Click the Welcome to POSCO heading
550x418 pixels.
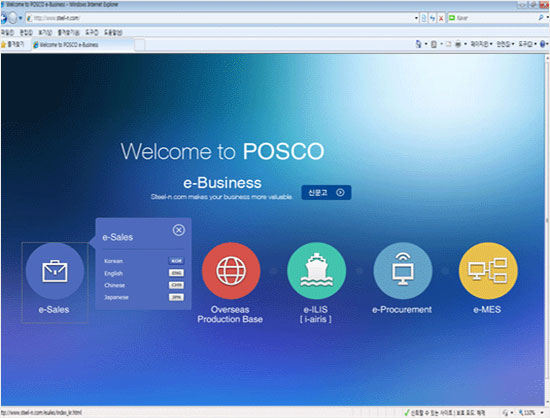[x=222, y=151]
